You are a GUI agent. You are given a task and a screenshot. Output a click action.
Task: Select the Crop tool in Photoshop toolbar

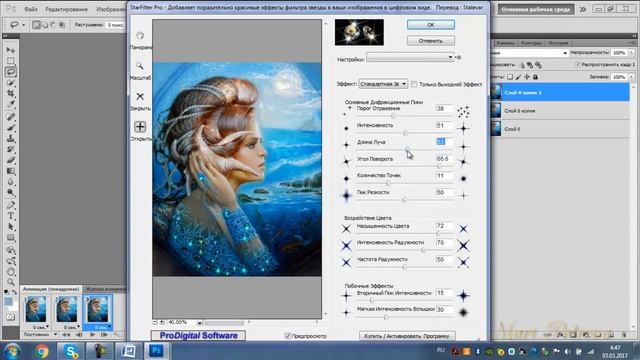pyautogui.click(x=11, y=93)
